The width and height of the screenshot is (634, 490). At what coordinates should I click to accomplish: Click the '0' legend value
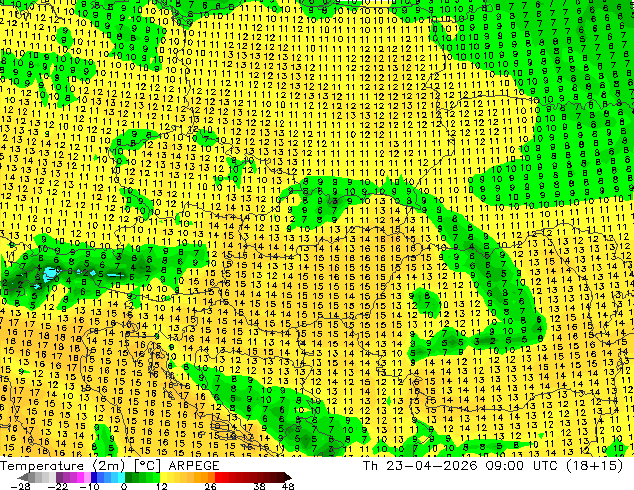(x=124, y=486)
